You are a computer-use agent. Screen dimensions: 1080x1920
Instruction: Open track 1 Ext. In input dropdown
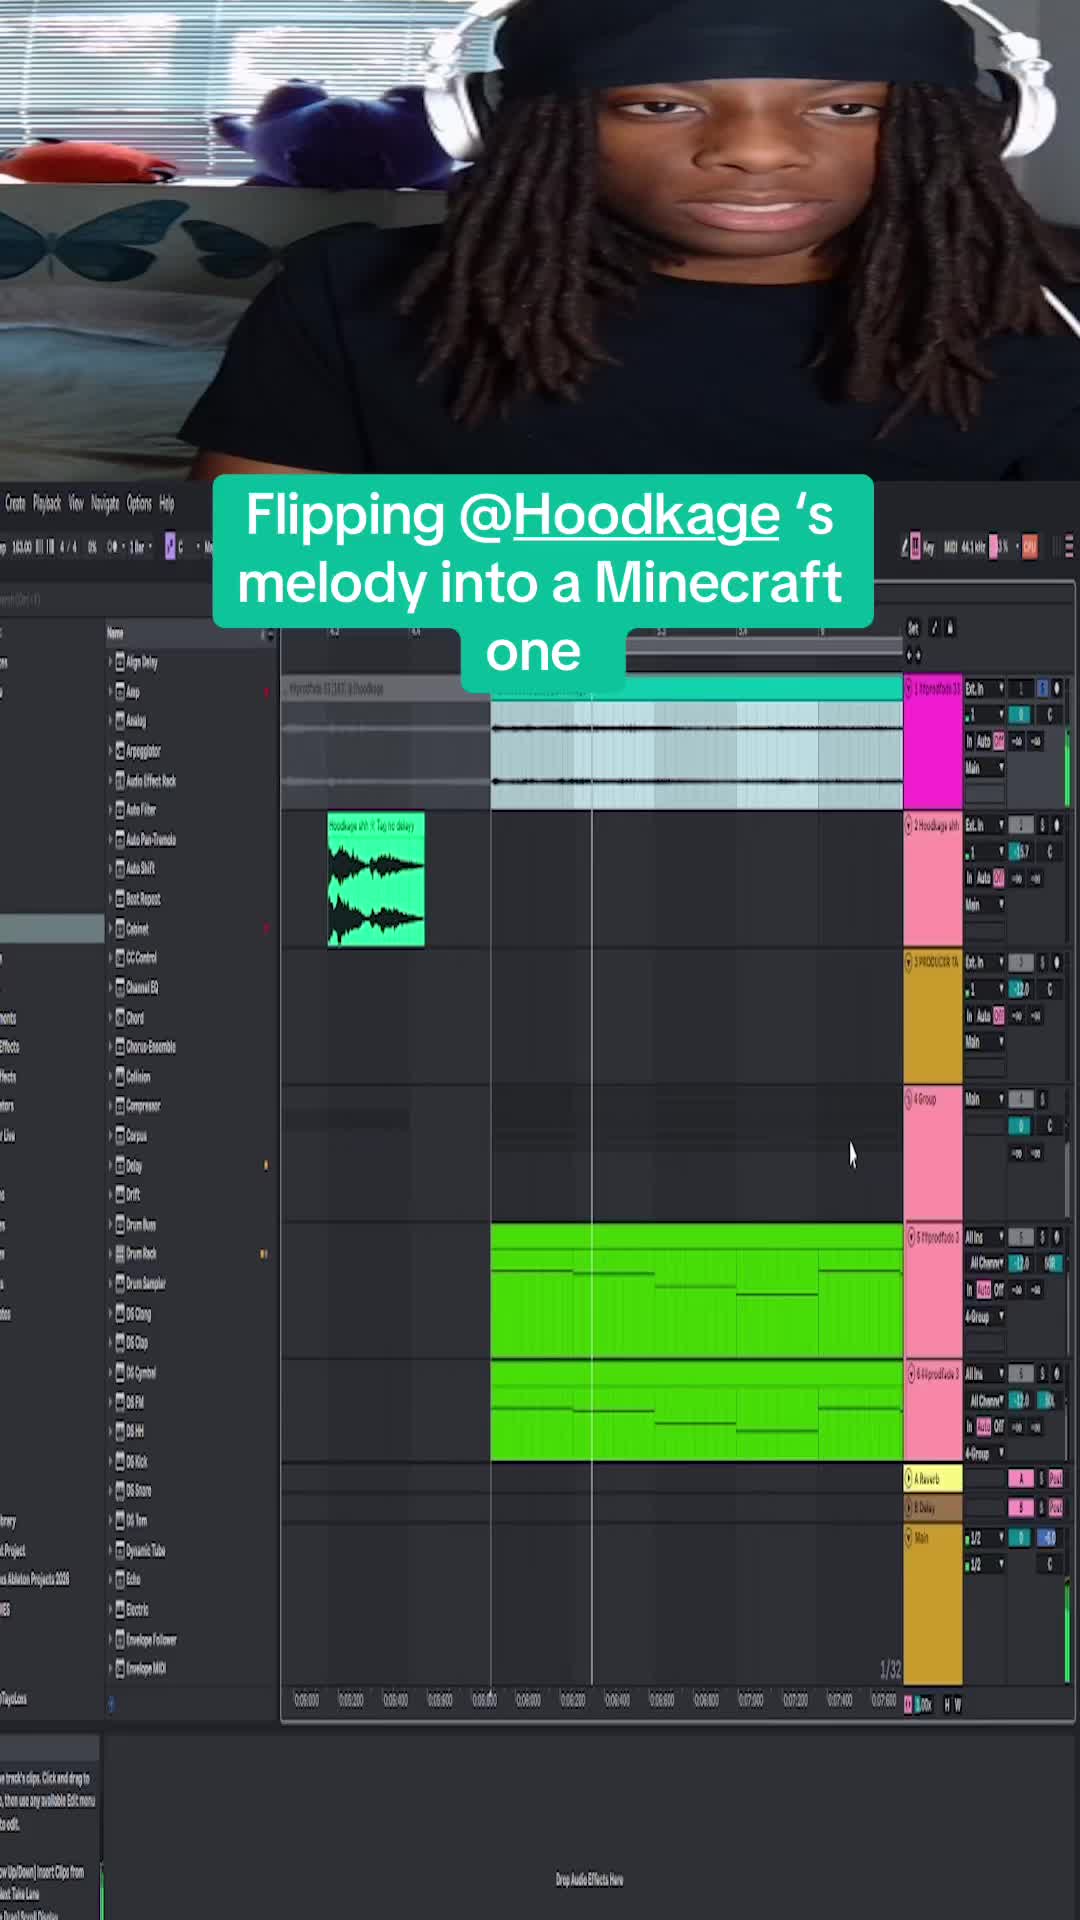984,689
